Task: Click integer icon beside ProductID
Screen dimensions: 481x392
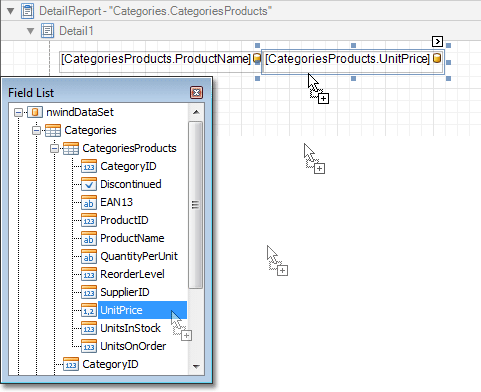Action: tap(89, 220)
